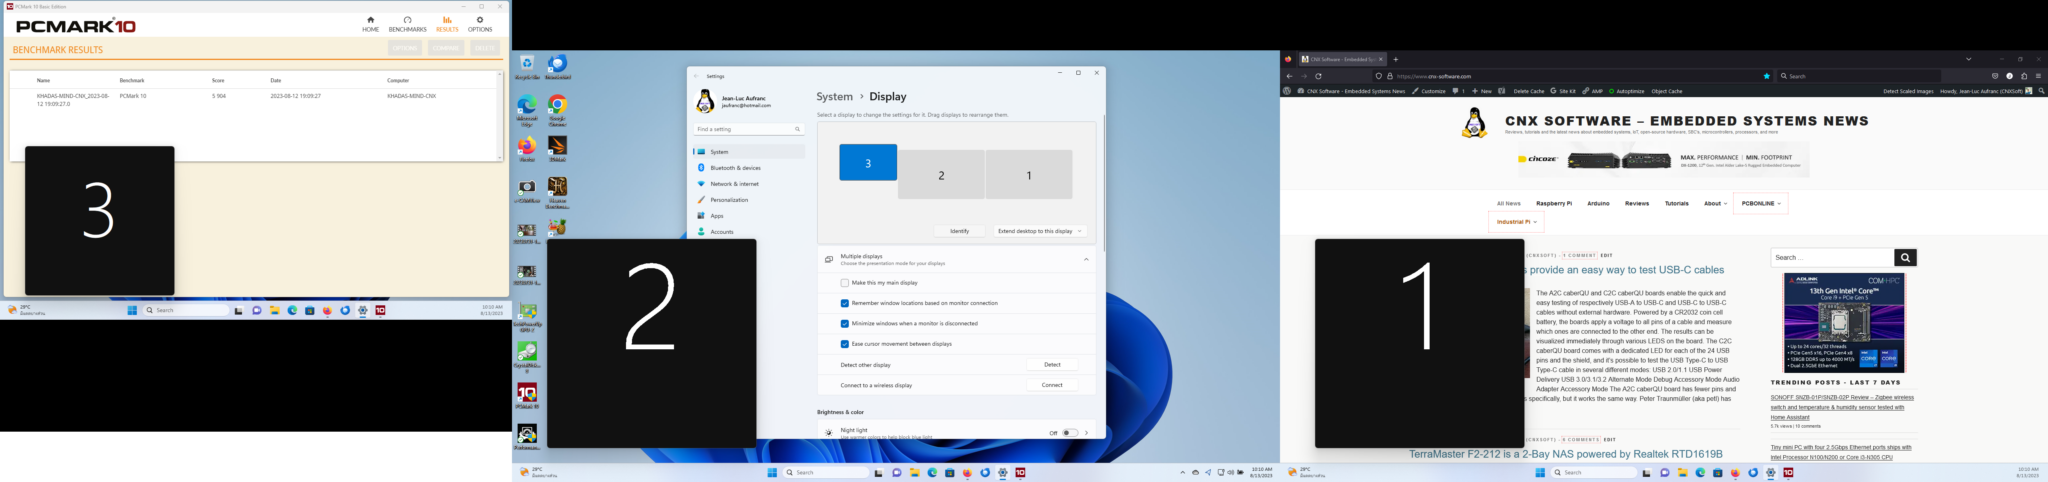Click bookmark star in Firefox address bar
The height and width of the screenshot is (482, 2048).
[1767, 76]
